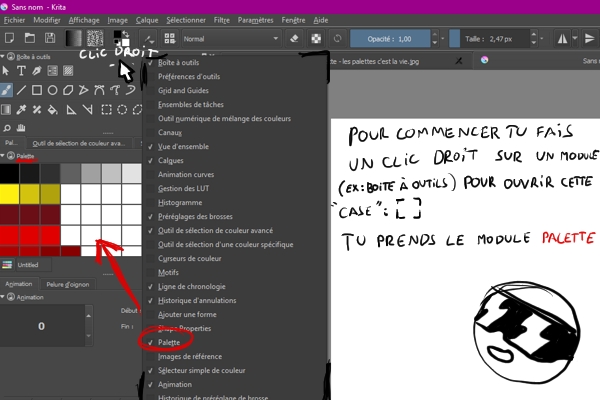
Task: Select the shape selection arrow tool
Action: [x=6, y=70]
